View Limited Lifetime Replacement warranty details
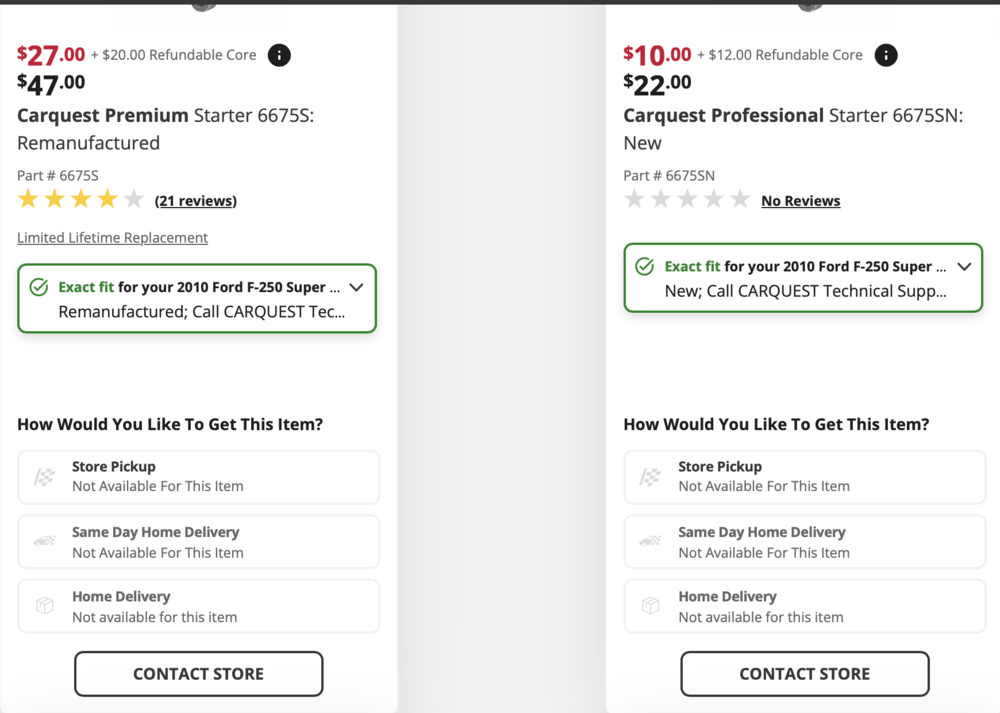The width and height of the screenshot is (1000, 713). 112,238
